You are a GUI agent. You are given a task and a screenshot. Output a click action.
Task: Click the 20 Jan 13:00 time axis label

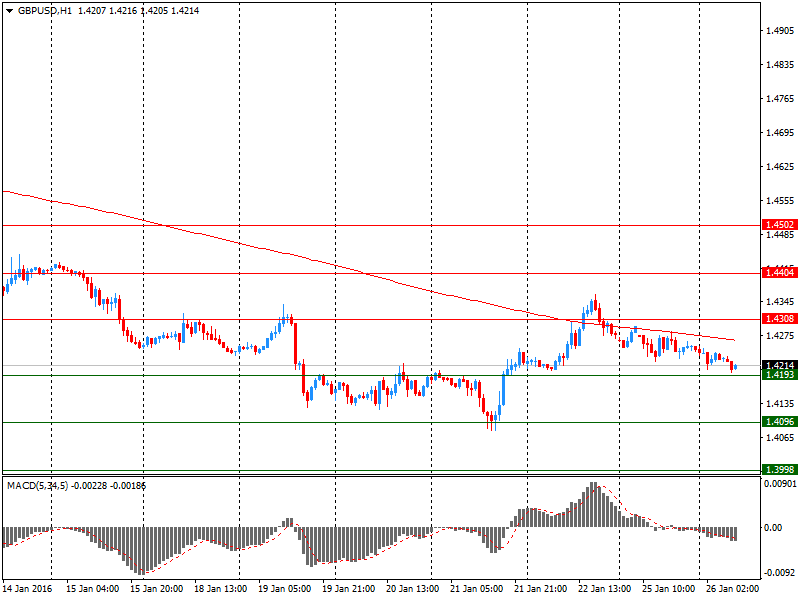click(413, 589)
